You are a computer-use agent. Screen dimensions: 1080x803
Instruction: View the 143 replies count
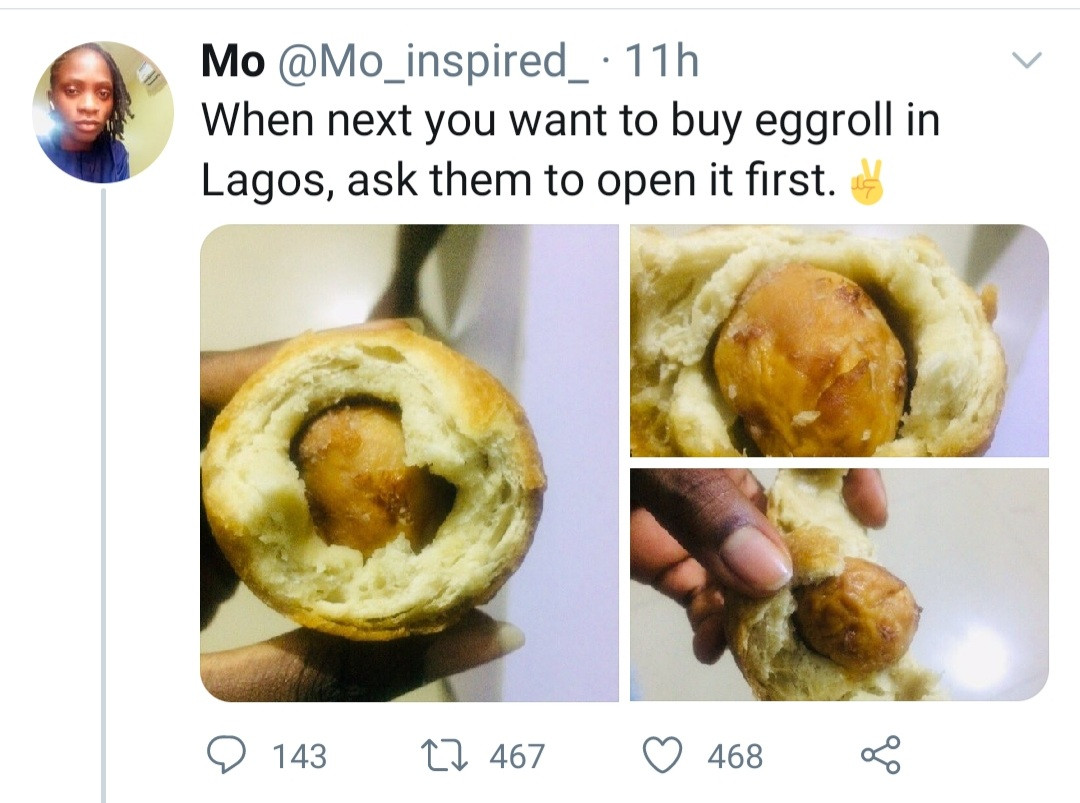[x=299, y=756]
